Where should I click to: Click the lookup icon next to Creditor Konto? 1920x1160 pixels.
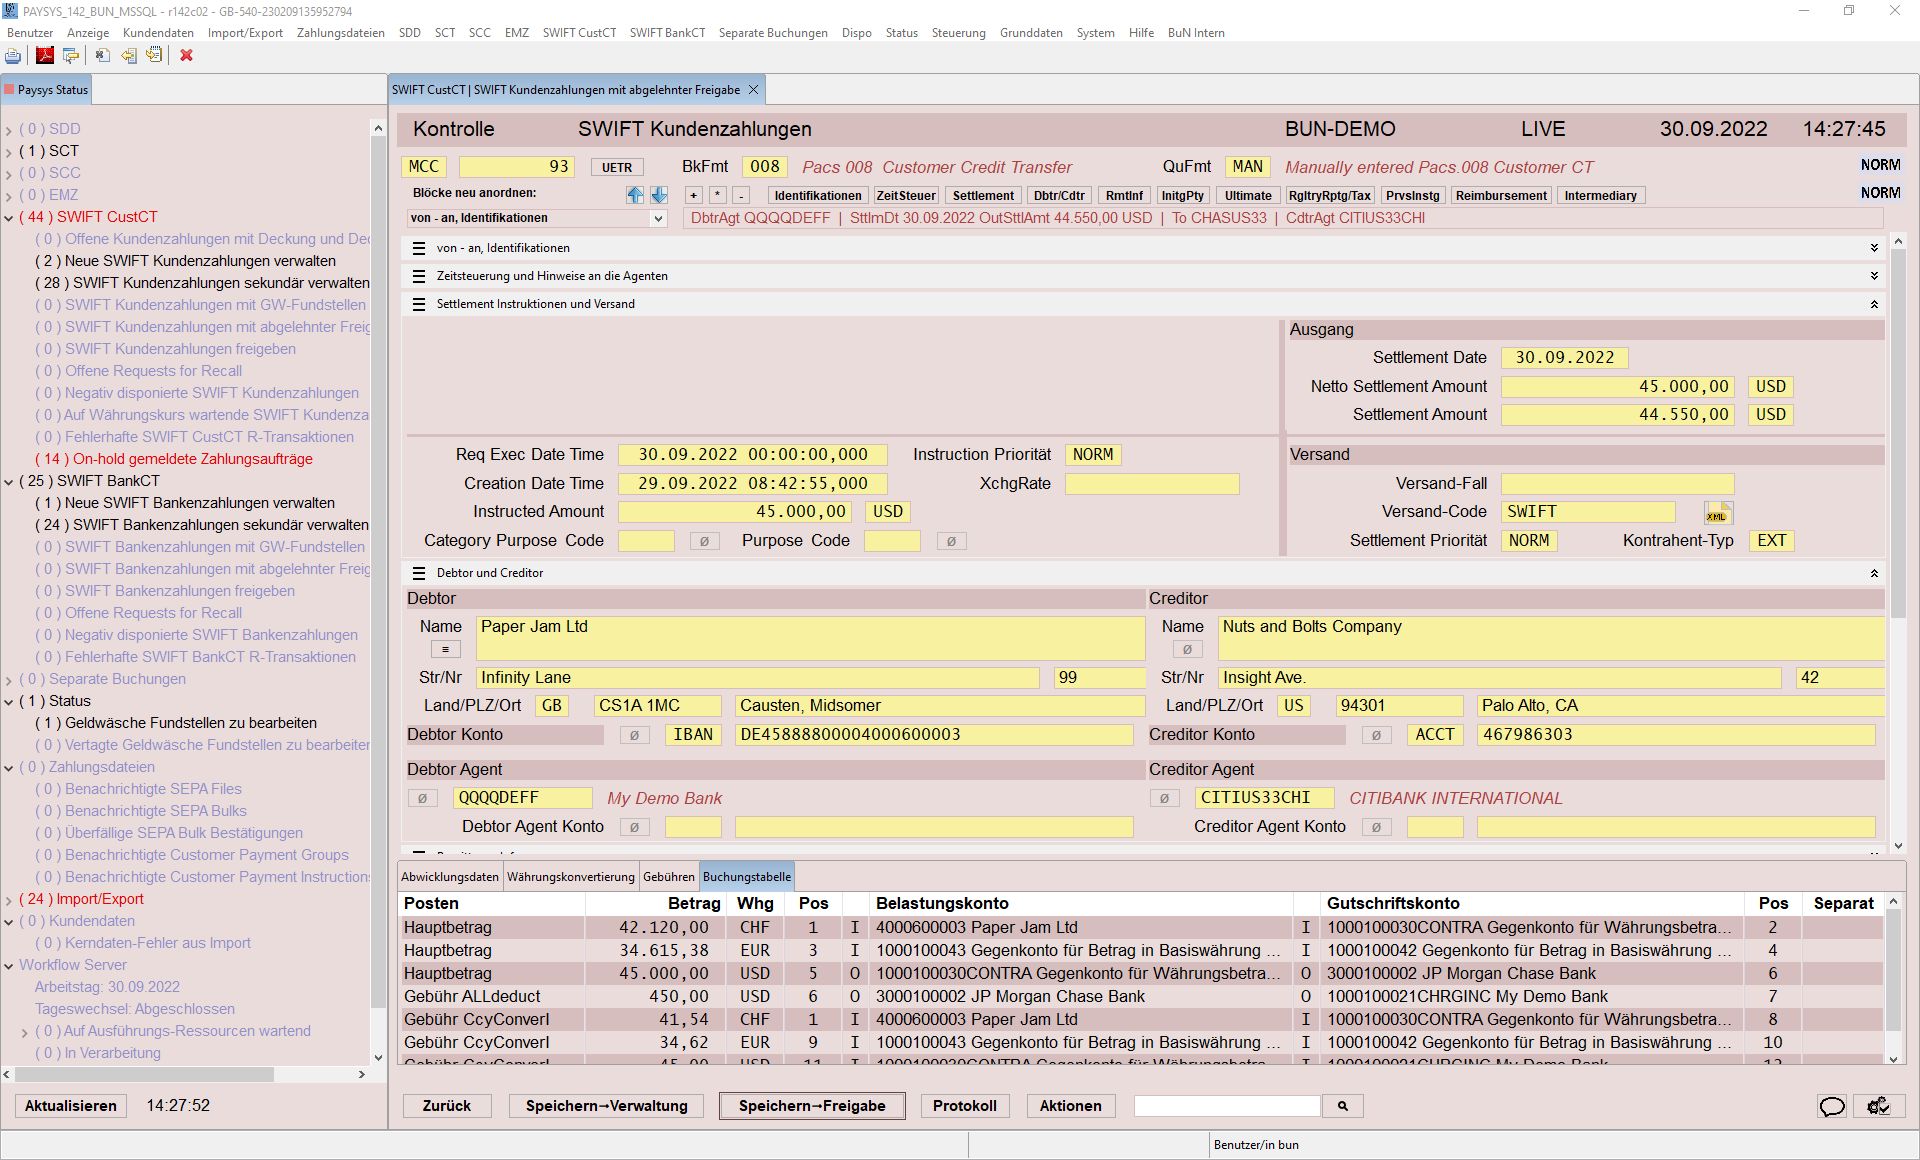click(1376, 735)
